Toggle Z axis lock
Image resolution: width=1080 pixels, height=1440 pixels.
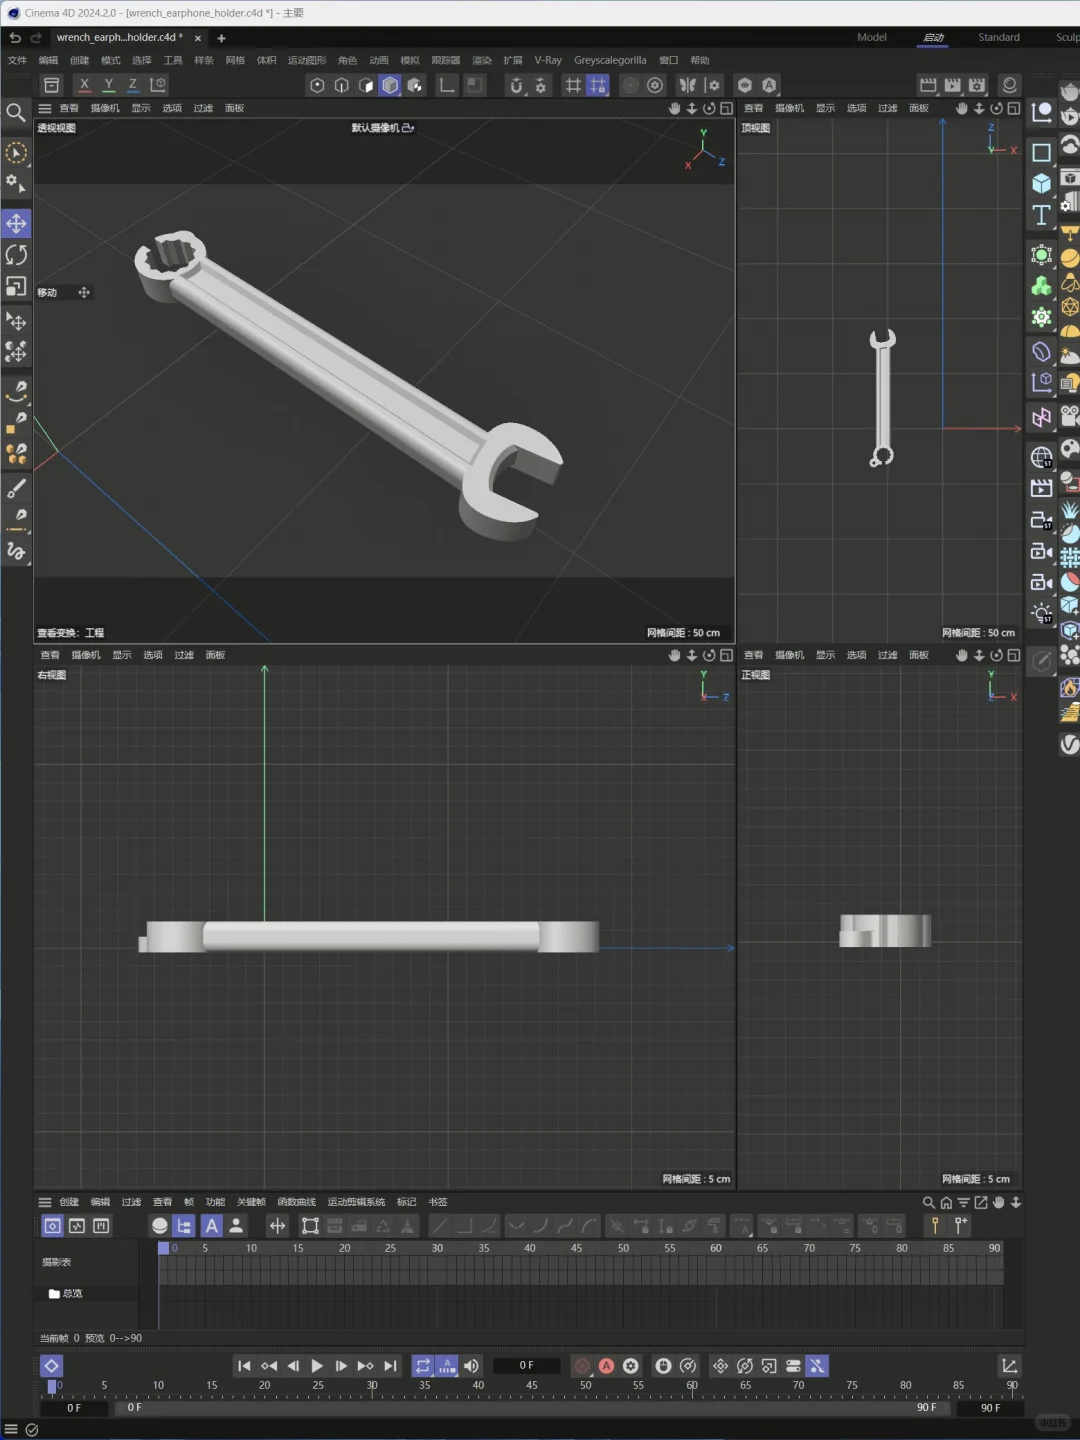[133, 85]
